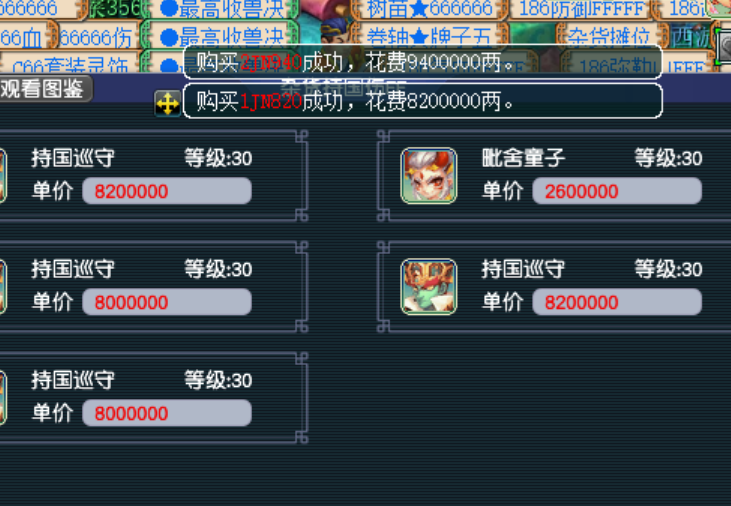731x506 pixels.
Task: Open the 树苗★666666 stall sign
Action: pos(429,8)
